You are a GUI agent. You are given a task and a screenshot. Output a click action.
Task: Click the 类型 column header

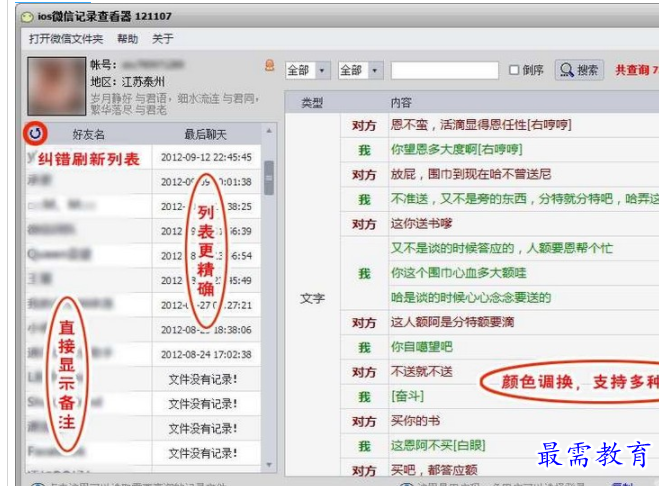coord(312,103)
